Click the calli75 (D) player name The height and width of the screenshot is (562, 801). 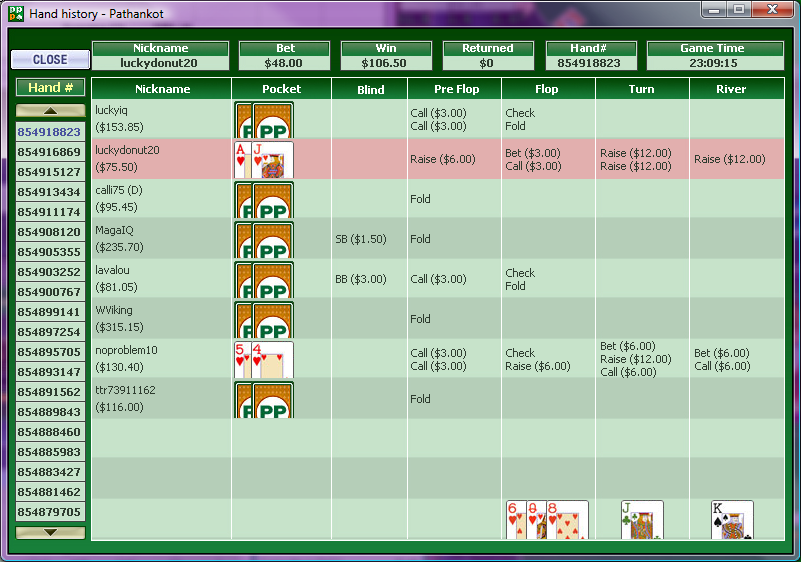(119, 190)
